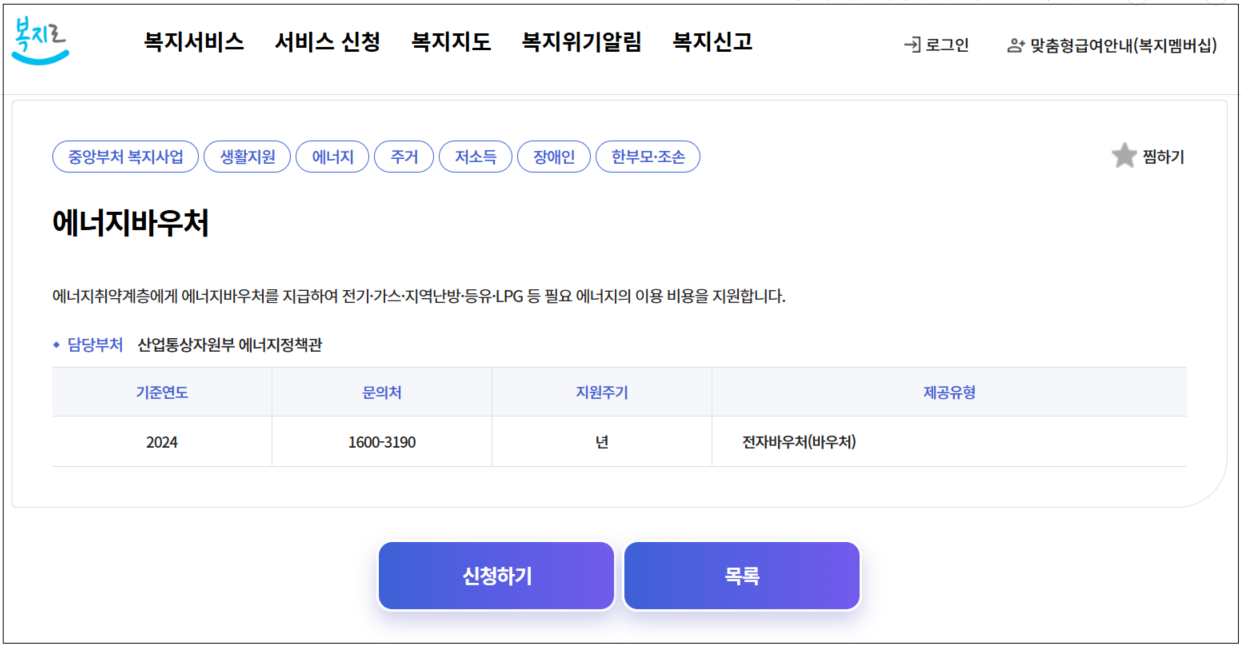Click the person icon beside 맞춤형급여안내

pos(1015,44)
